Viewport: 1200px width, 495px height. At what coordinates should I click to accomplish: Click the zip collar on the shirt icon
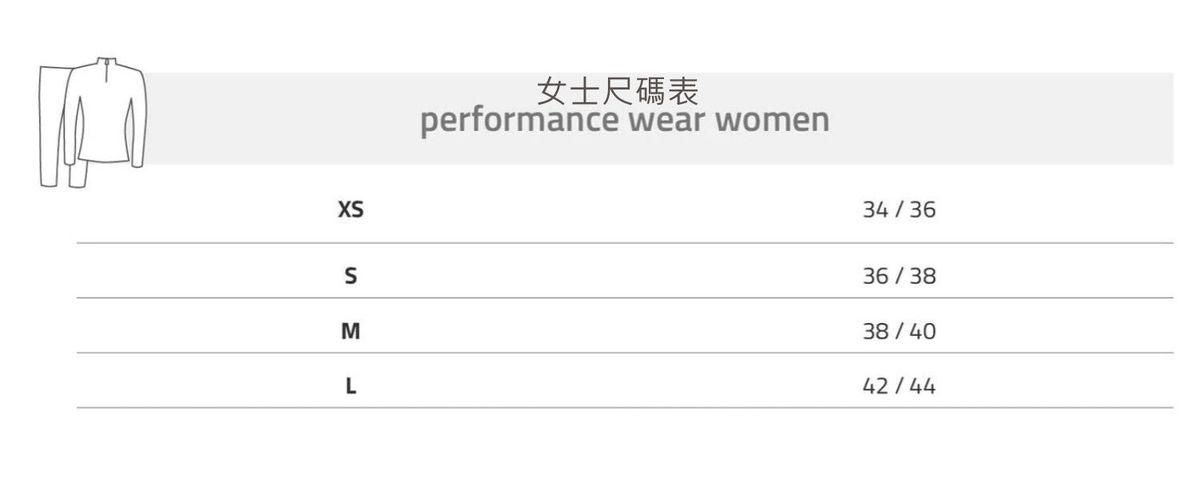coord(104,66)
